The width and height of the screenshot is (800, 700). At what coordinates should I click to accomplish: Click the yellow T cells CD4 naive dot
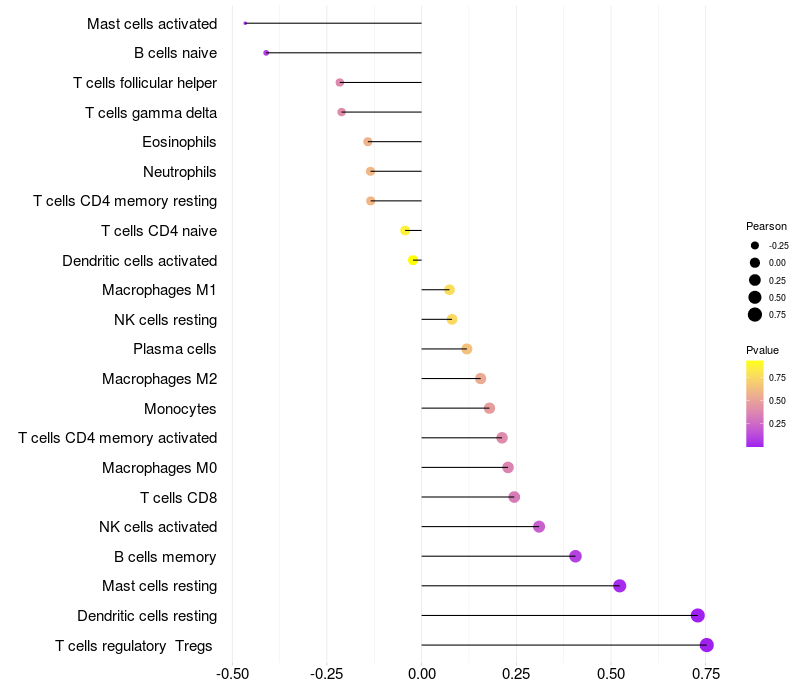pos(405,230)
